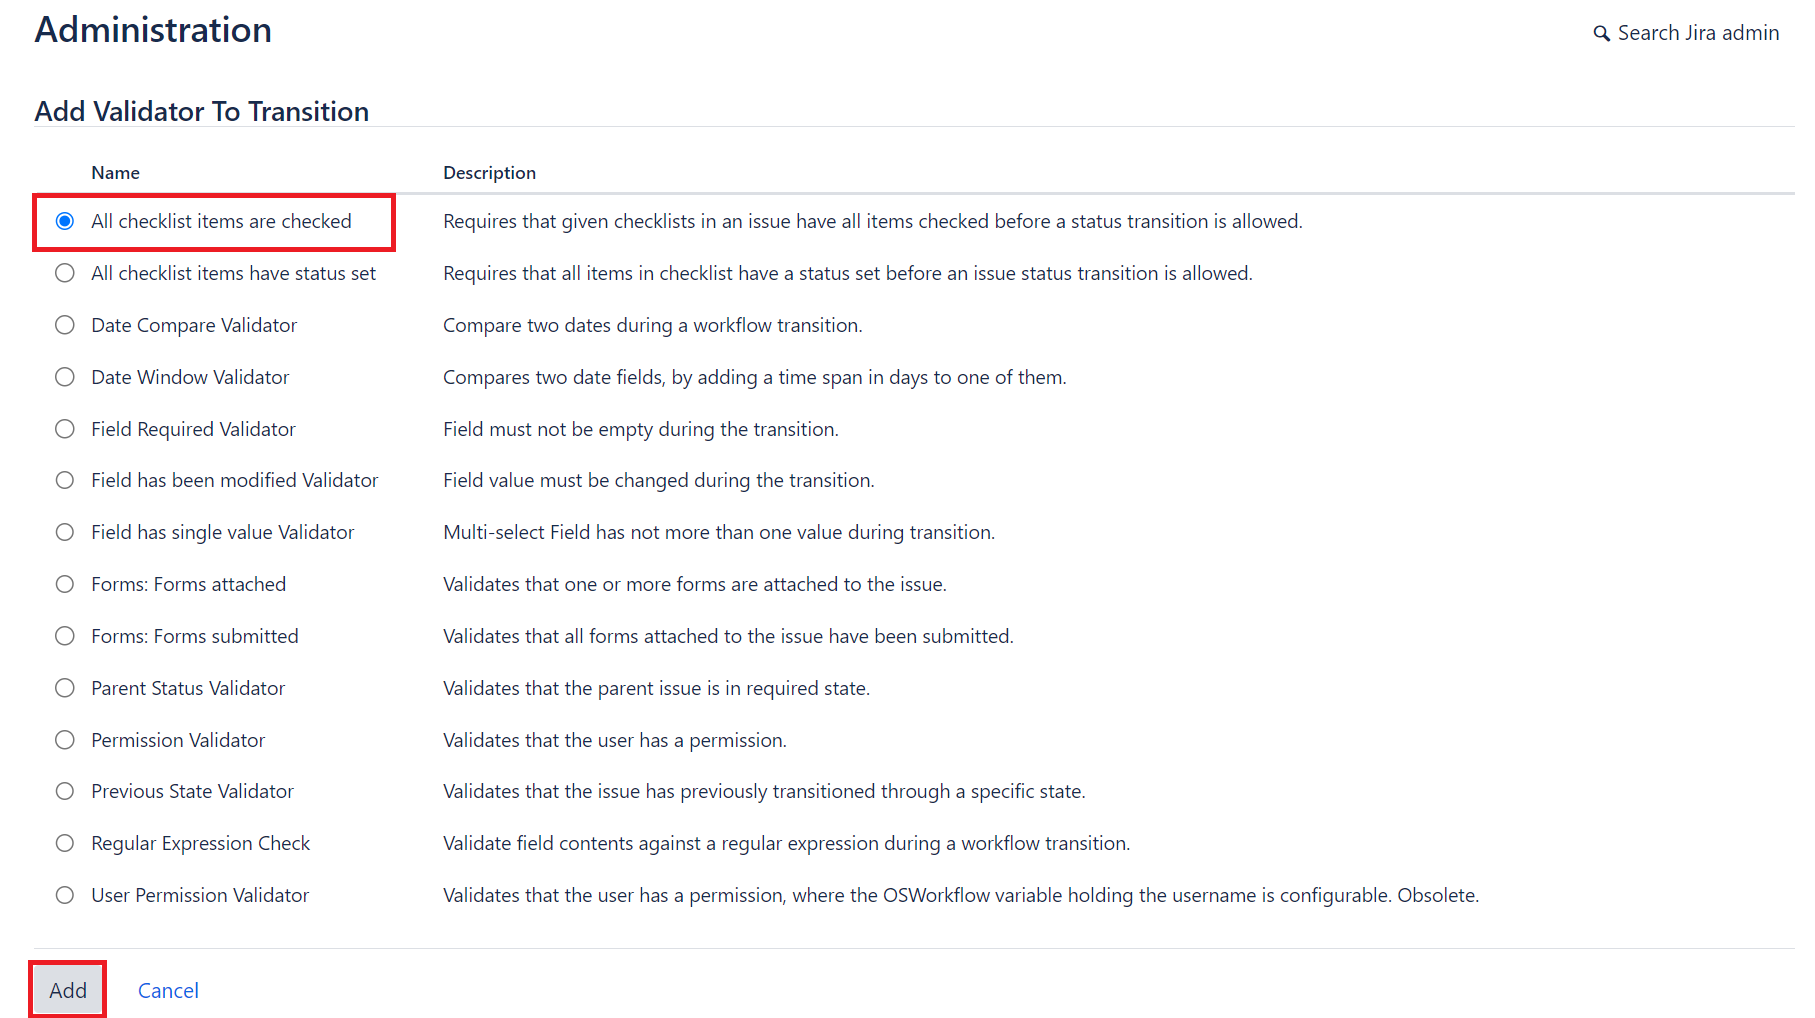Viewport: 1815px width, 1018px height.
Task: Select the Regular Expression Check validator
Action: pyautogui.click(x=65, y=842)
